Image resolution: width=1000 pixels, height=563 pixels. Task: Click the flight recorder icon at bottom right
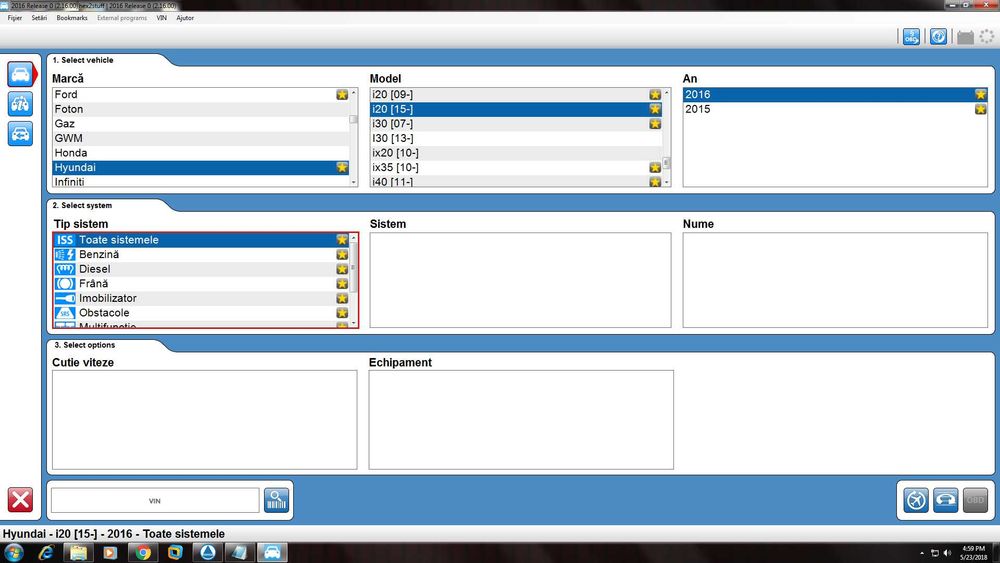click(x=916, y=500)
